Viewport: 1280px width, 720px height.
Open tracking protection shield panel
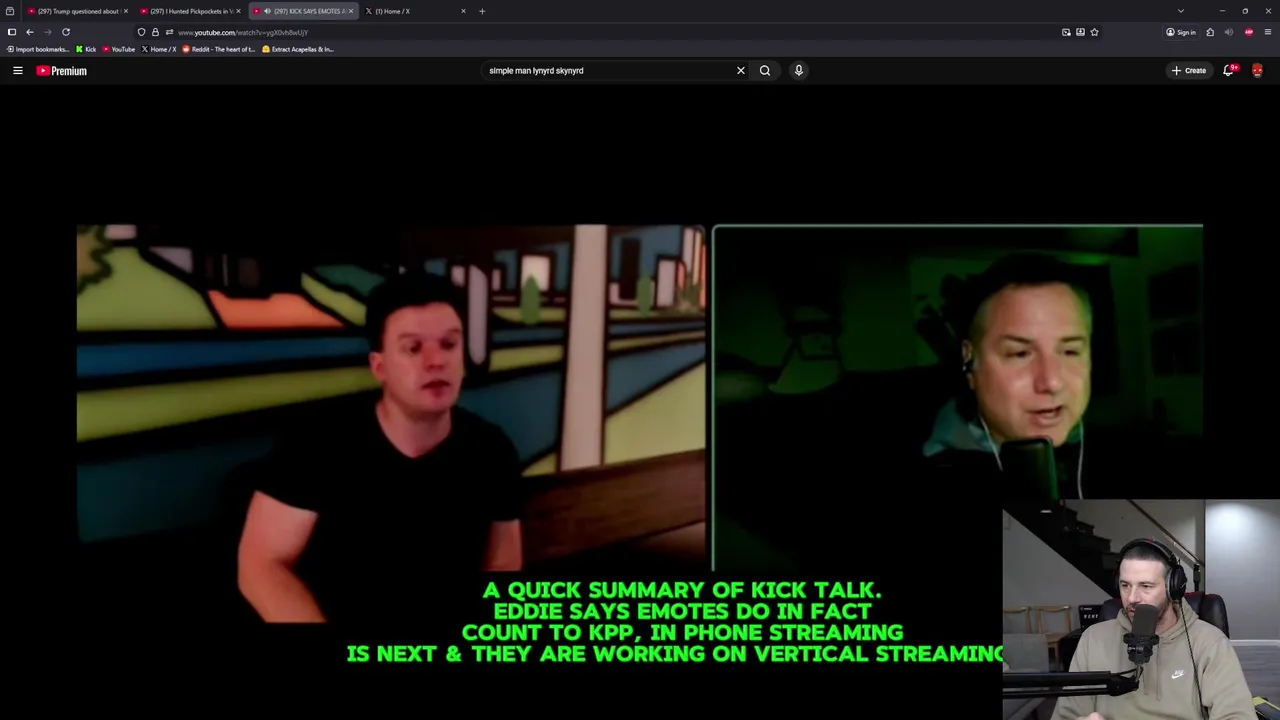click(x=141, y=32)
